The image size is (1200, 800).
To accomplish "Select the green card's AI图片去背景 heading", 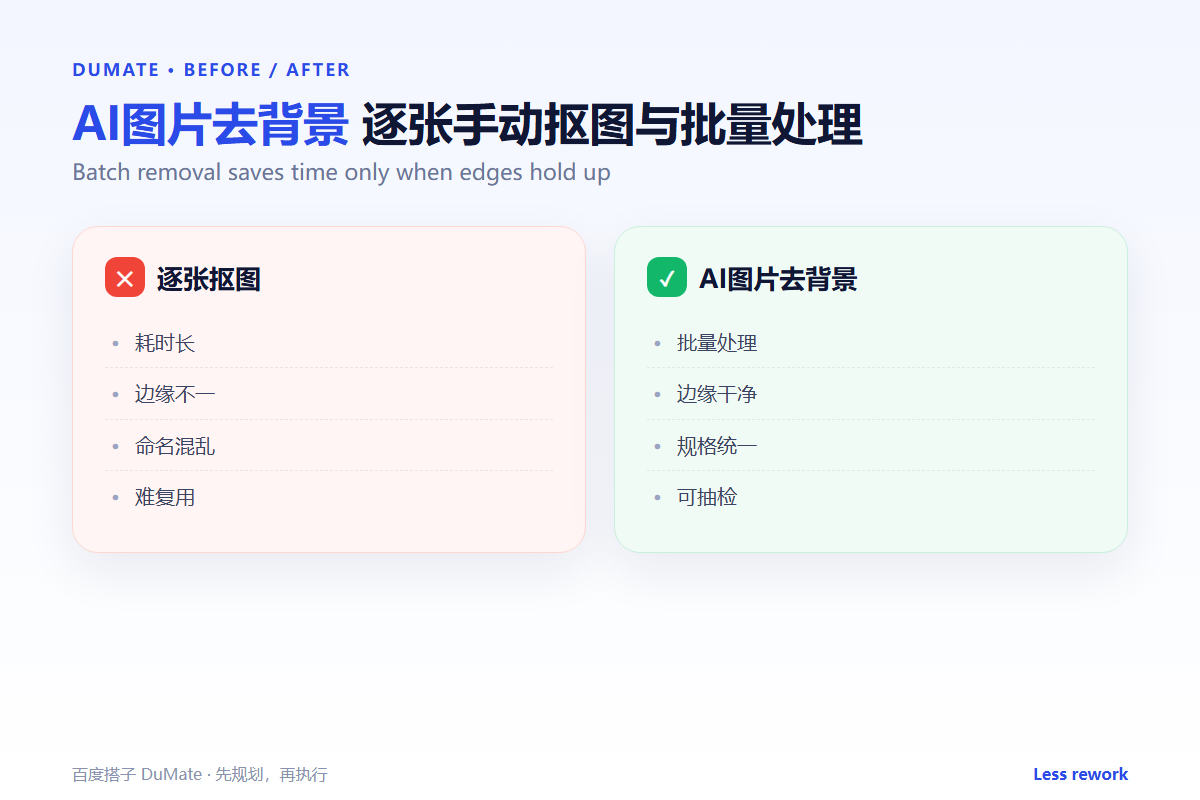I will 777,279.
